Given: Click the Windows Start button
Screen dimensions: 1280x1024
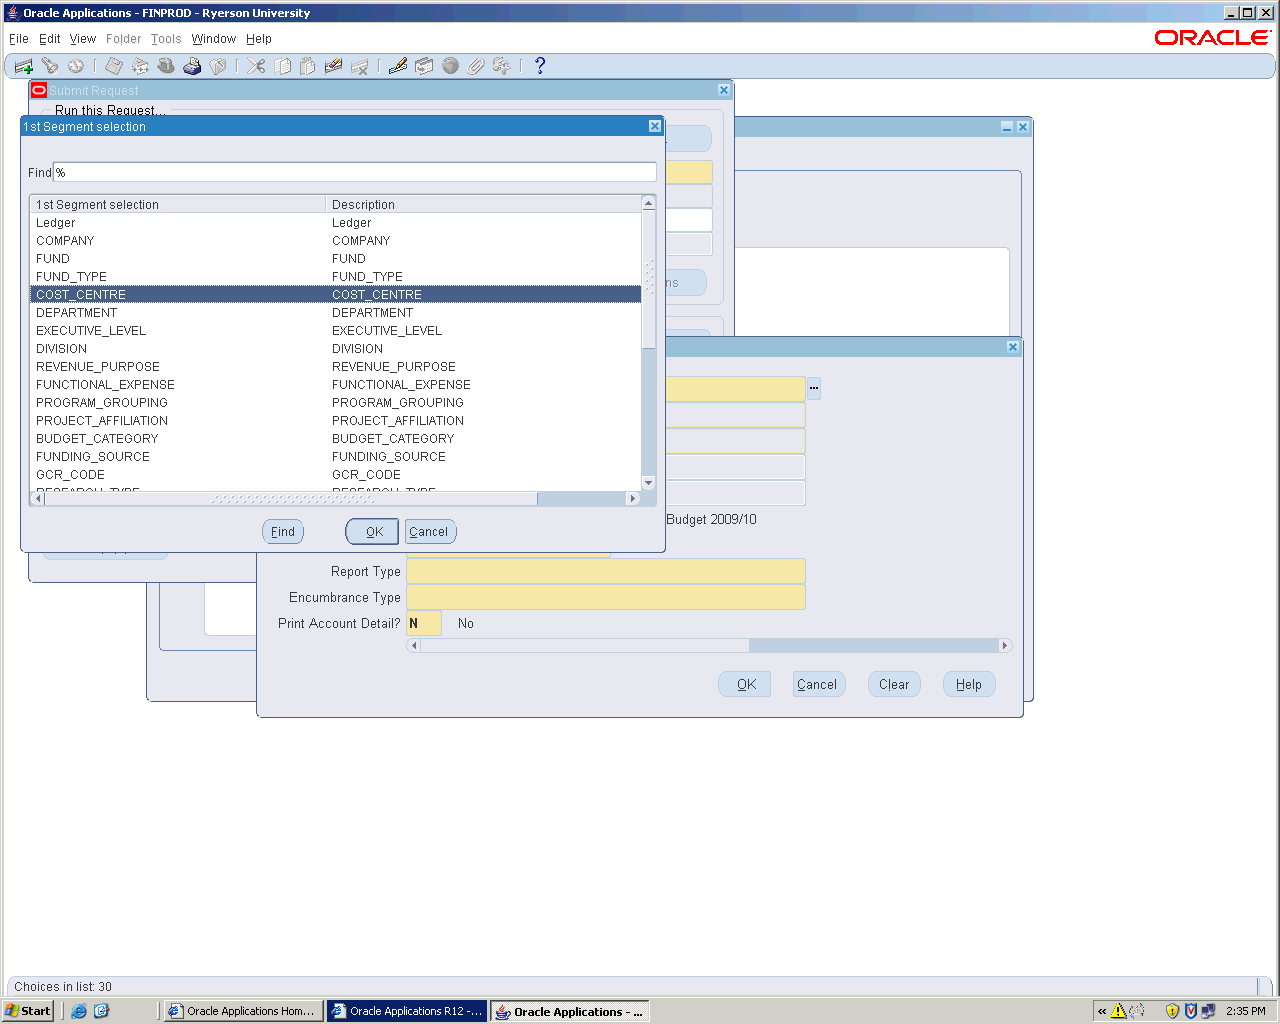Looking at the screenshot, I should (28, 1011).
